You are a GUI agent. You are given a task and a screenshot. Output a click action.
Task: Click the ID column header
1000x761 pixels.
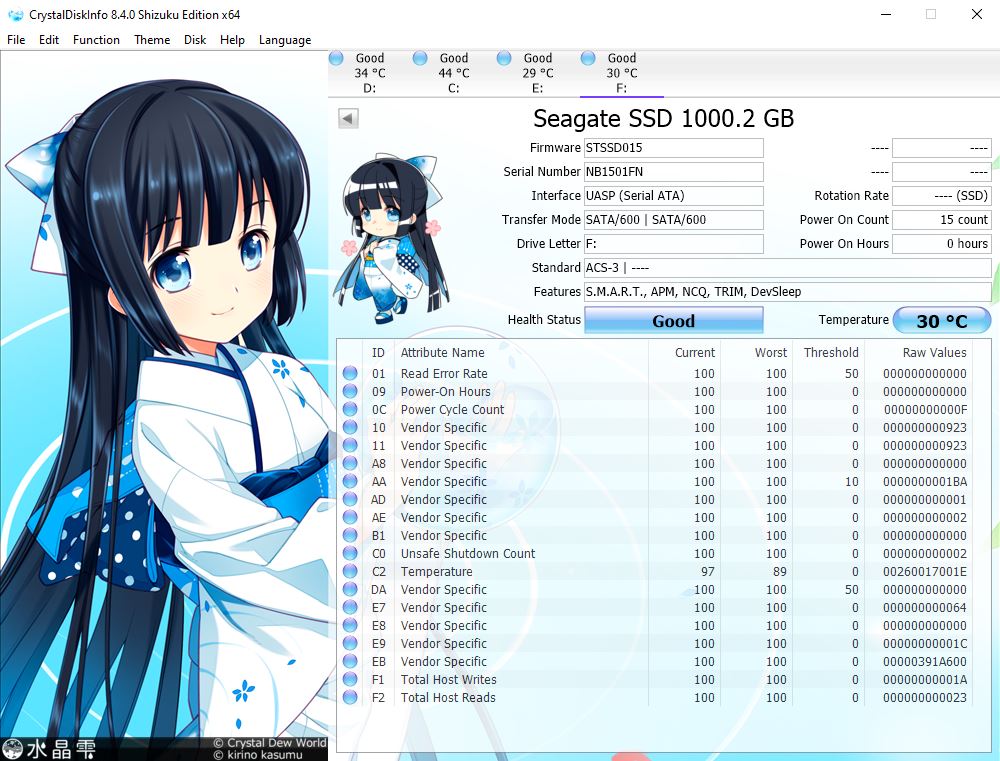(378, 353)
